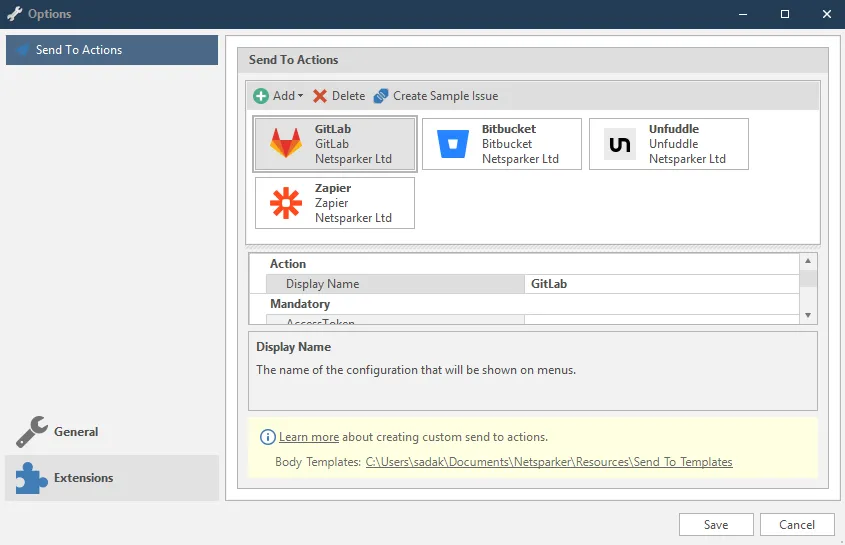Click Netsparker Ltd text in Unfuddle card
The height and width of the screenshot is (545, 845).
click(x=687, y=159)
